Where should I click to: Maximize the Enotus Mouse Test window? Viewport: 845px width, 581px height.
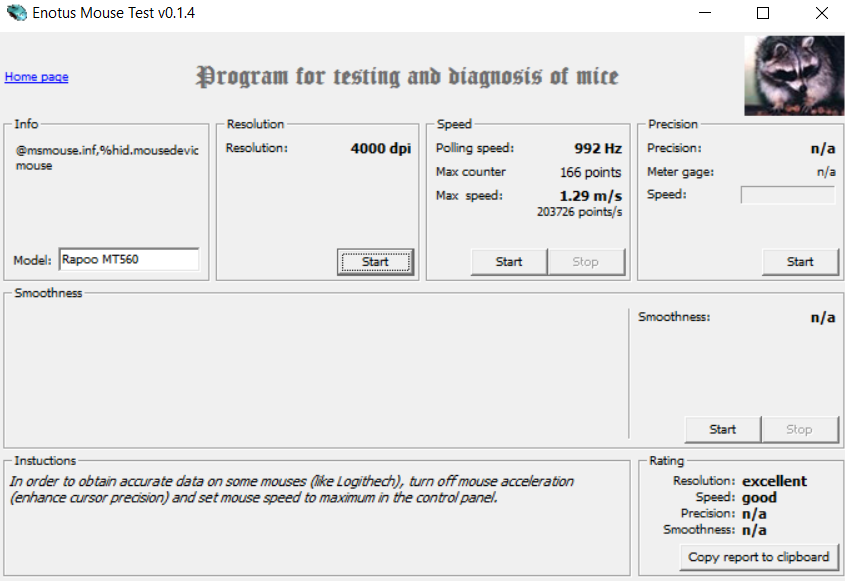763,13
